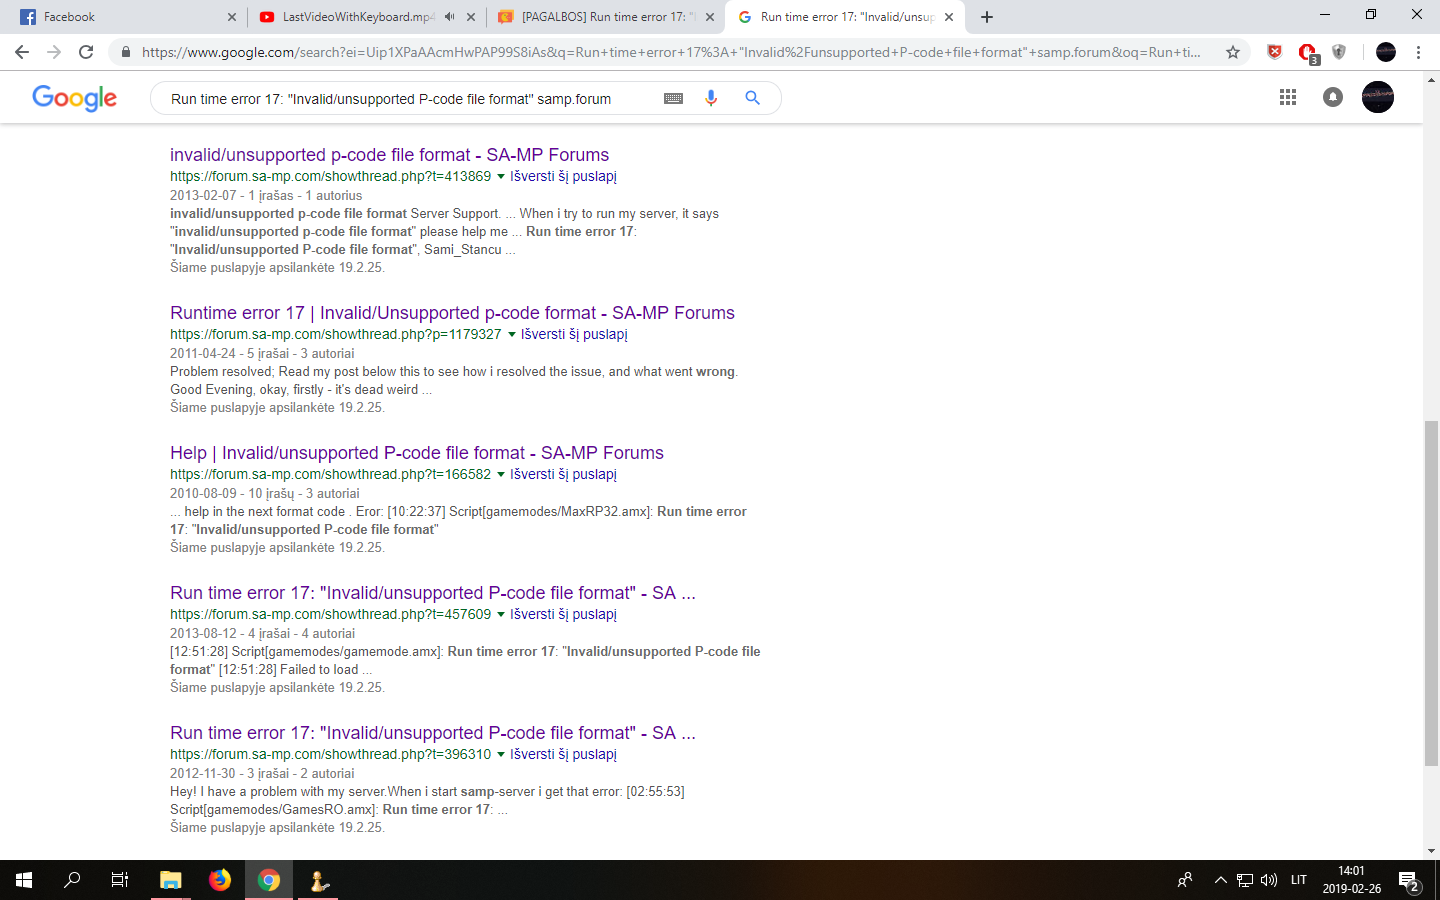Open File Explorer from taskbar
Screen dimensions: 1440x900
click(x=171, y=880)
